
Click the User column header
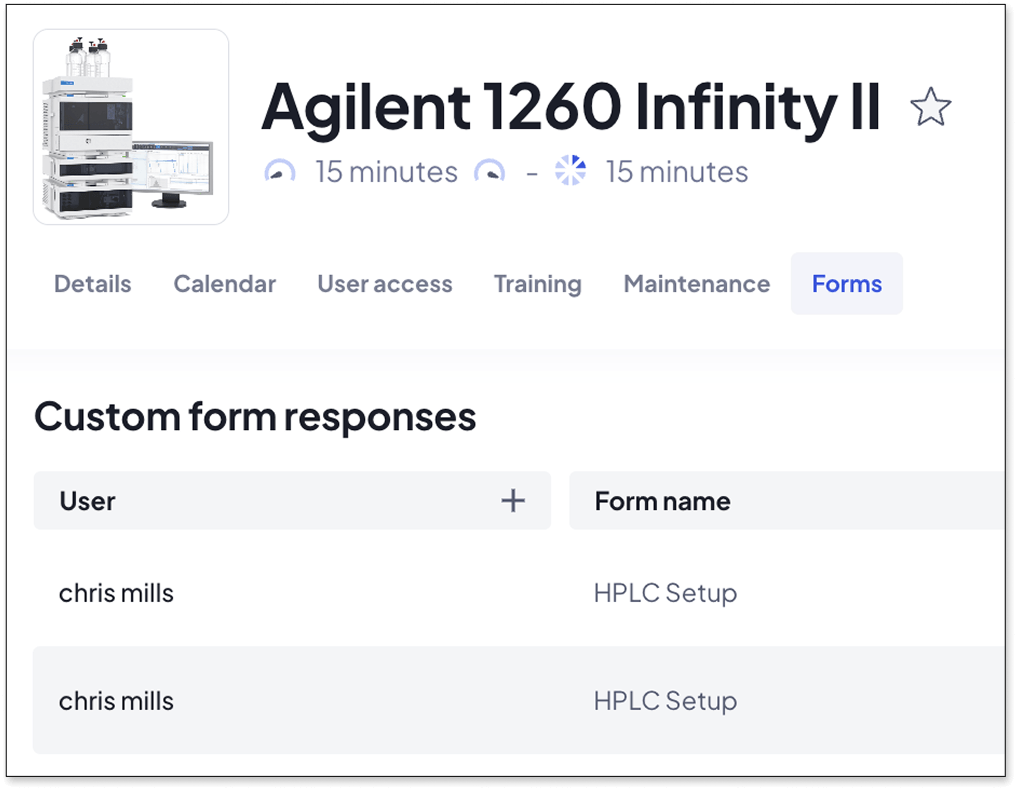(x=292, y=501)
